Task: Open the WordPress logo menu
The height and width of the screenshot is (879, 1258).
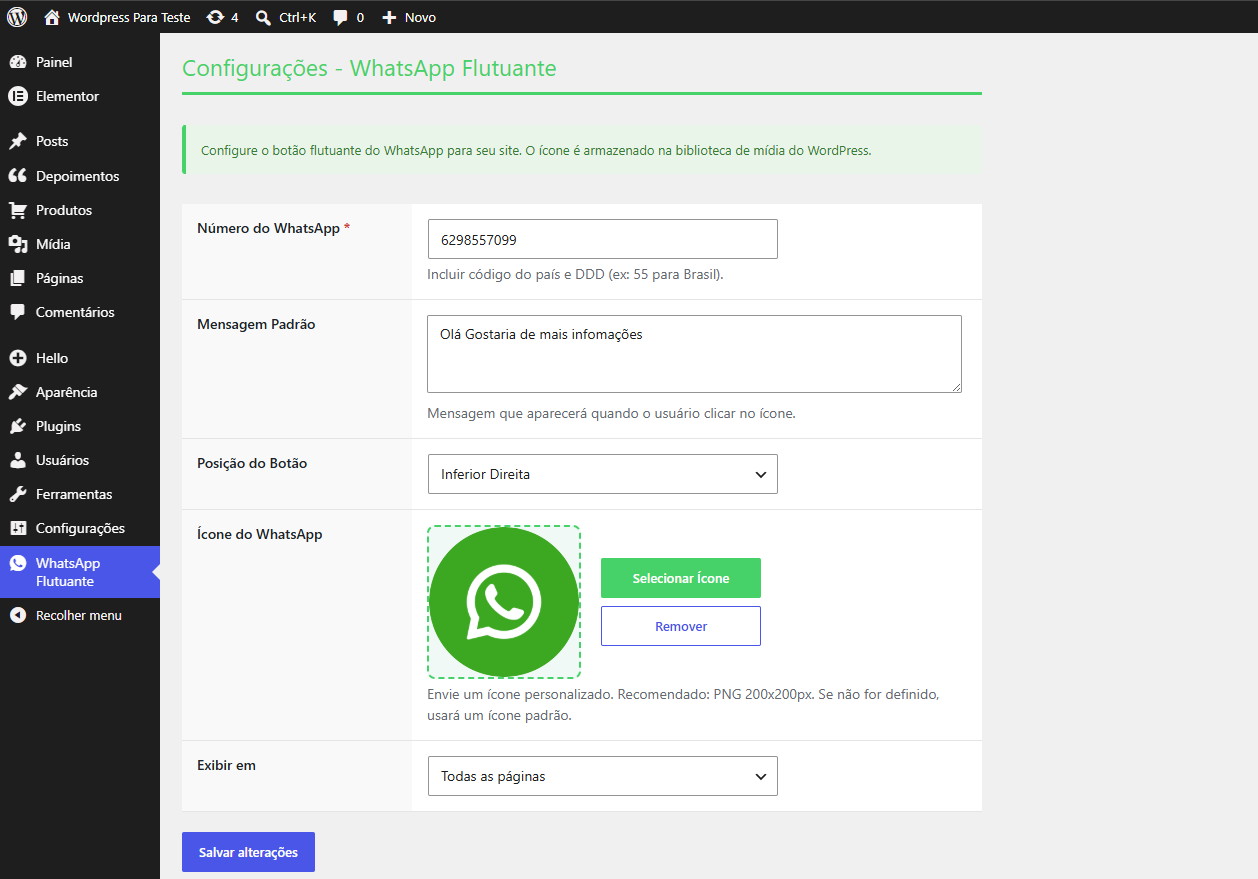Action: coord(17,17)
